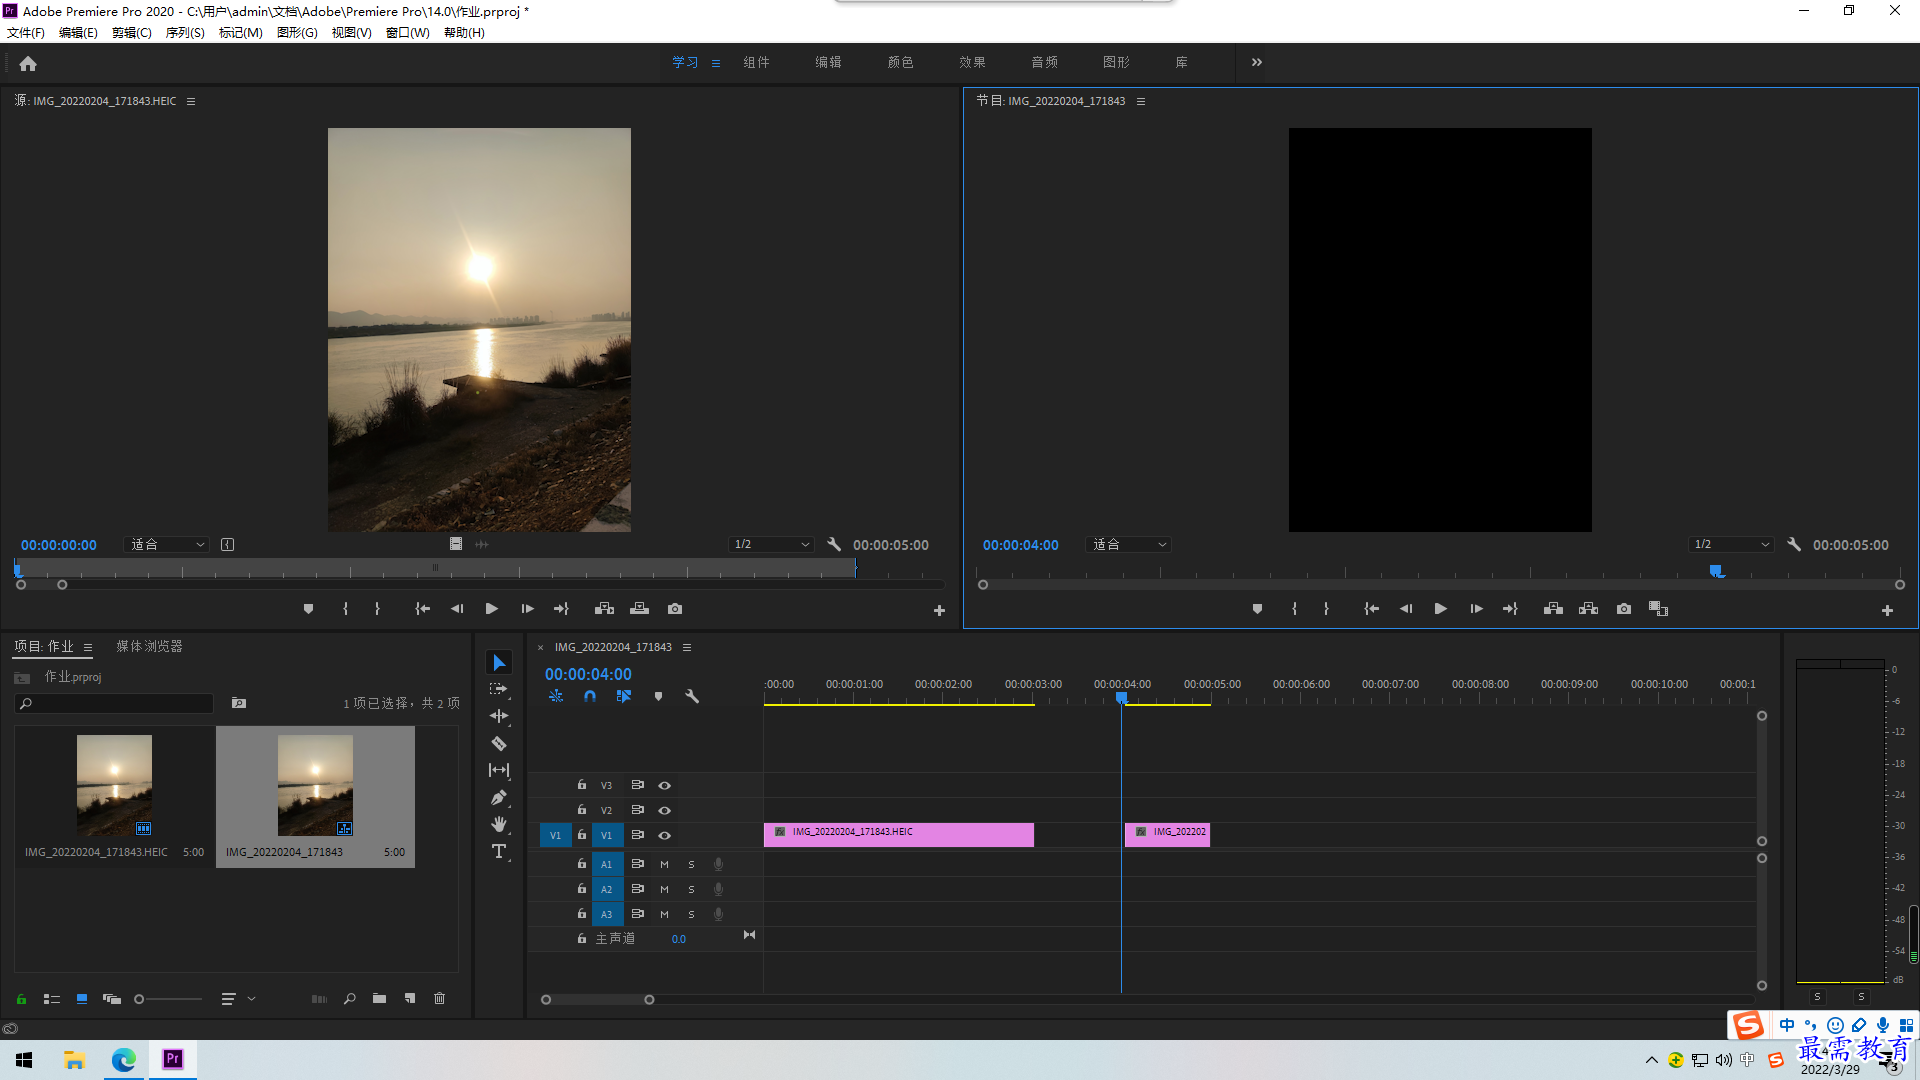Create a new bin in the Project panel
Screen dimensions: 1920x1080
pos(379,998)
